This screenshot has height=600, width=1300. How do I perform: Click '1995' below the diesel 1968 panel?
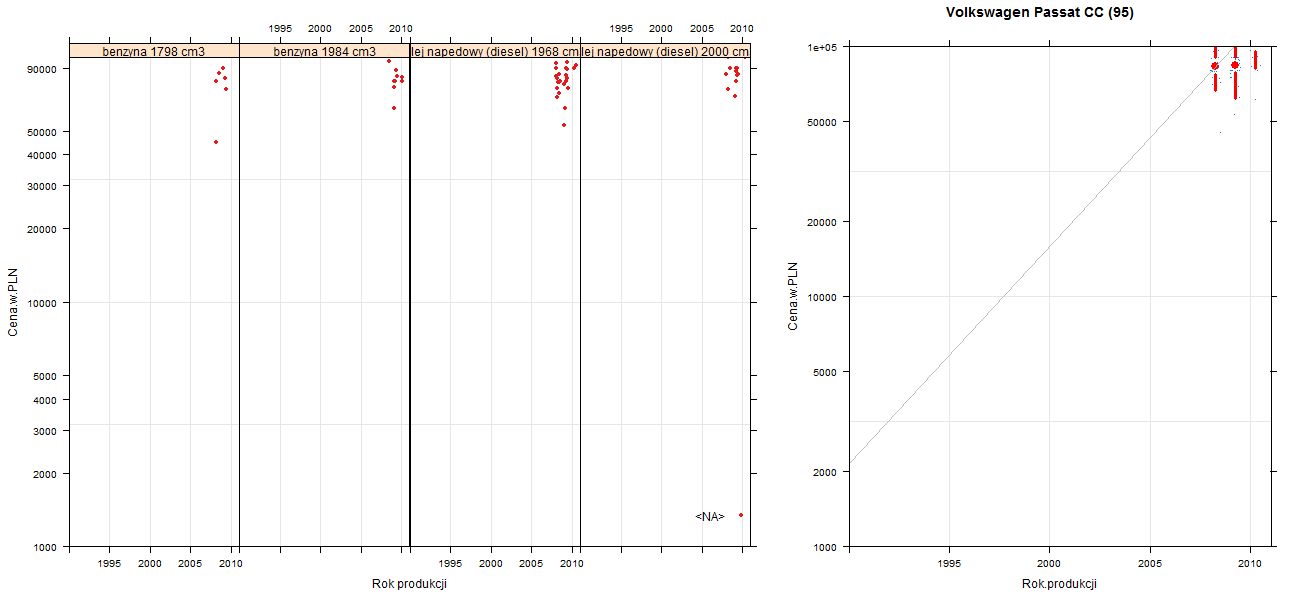coord(451,564)
